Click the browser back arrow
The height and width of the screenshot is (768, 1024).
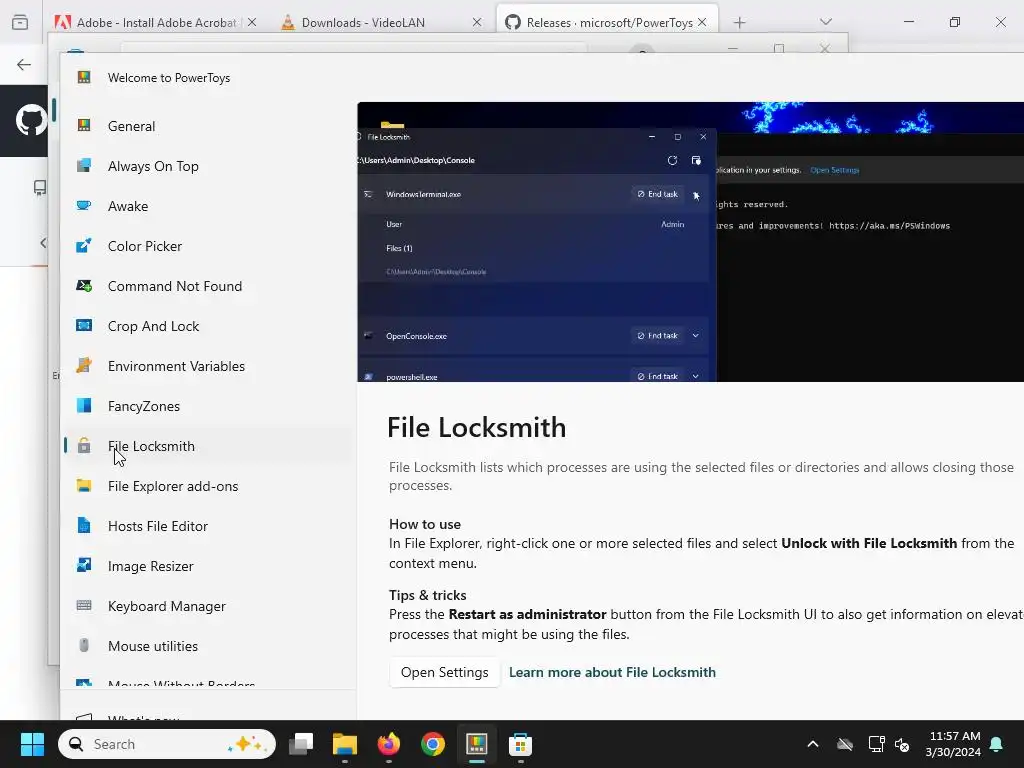pos(24,64)
